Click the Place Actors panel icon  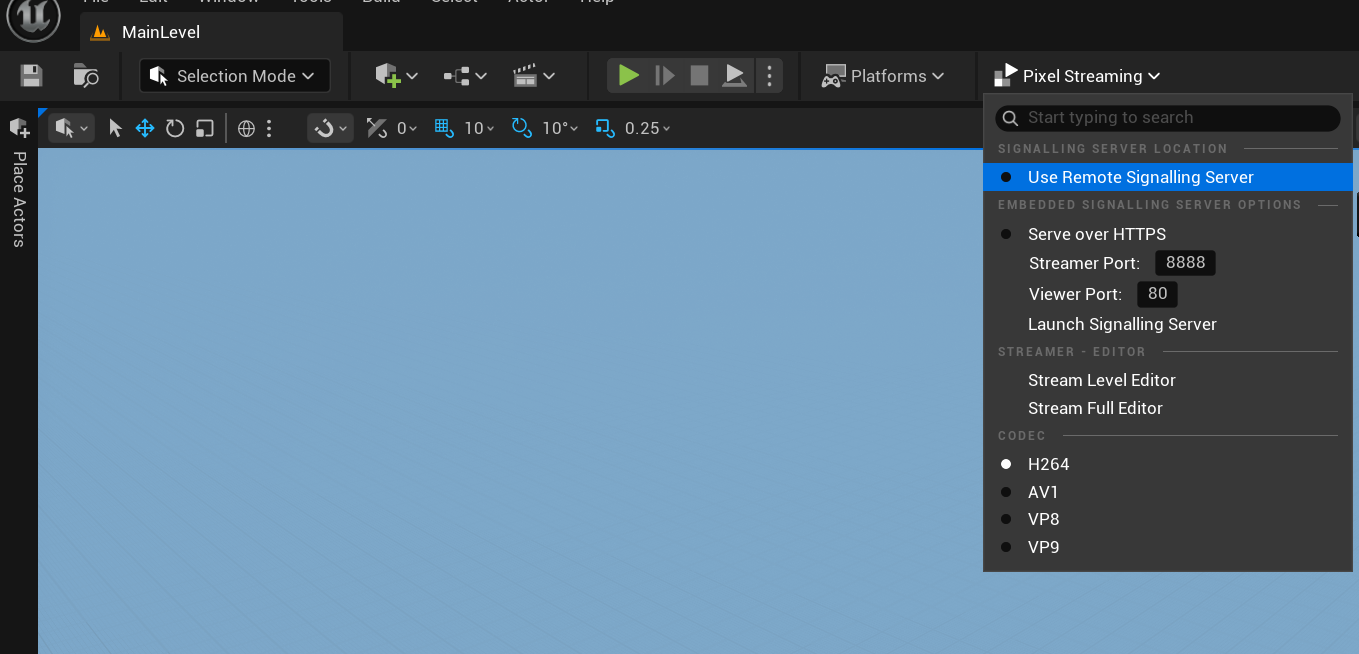tap(19, 128)
